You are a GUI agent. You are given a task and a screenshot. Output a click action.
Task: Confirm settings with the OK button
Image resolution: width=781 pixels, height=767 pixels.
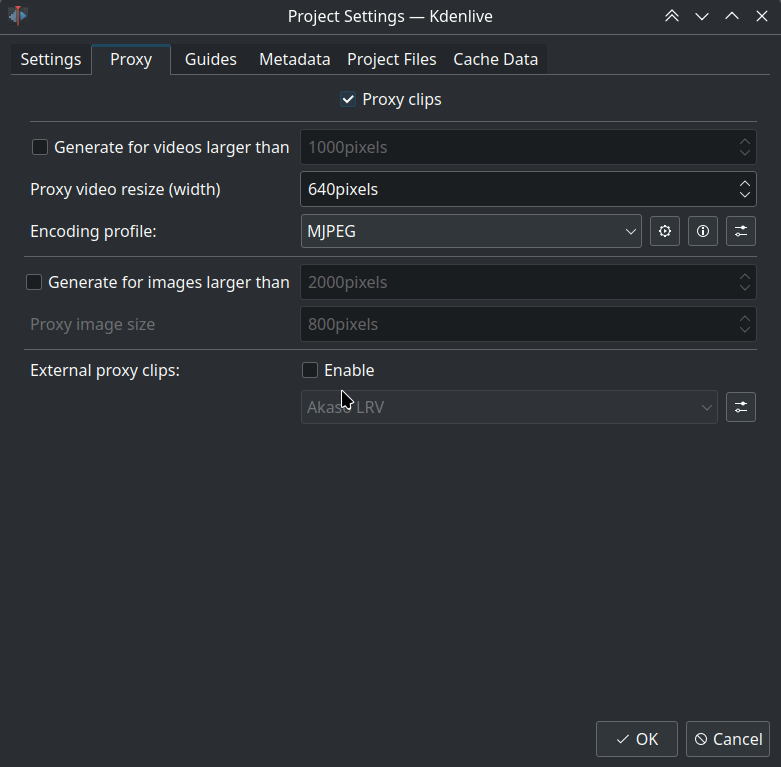point(637,739)
